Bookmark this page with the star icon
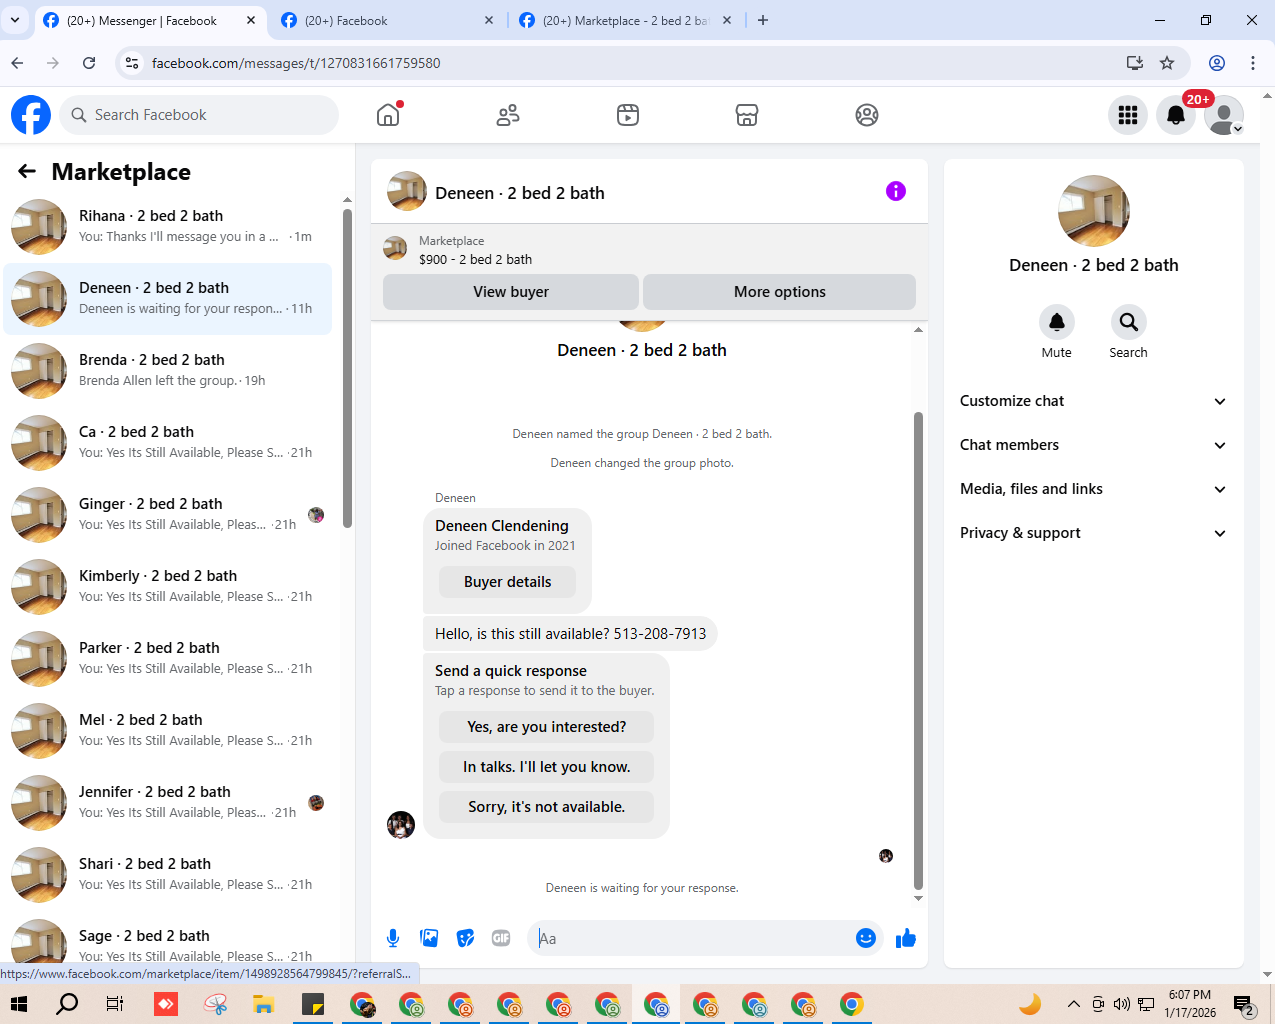This screenshot has width=1275, height=1024. [1167, 63]
